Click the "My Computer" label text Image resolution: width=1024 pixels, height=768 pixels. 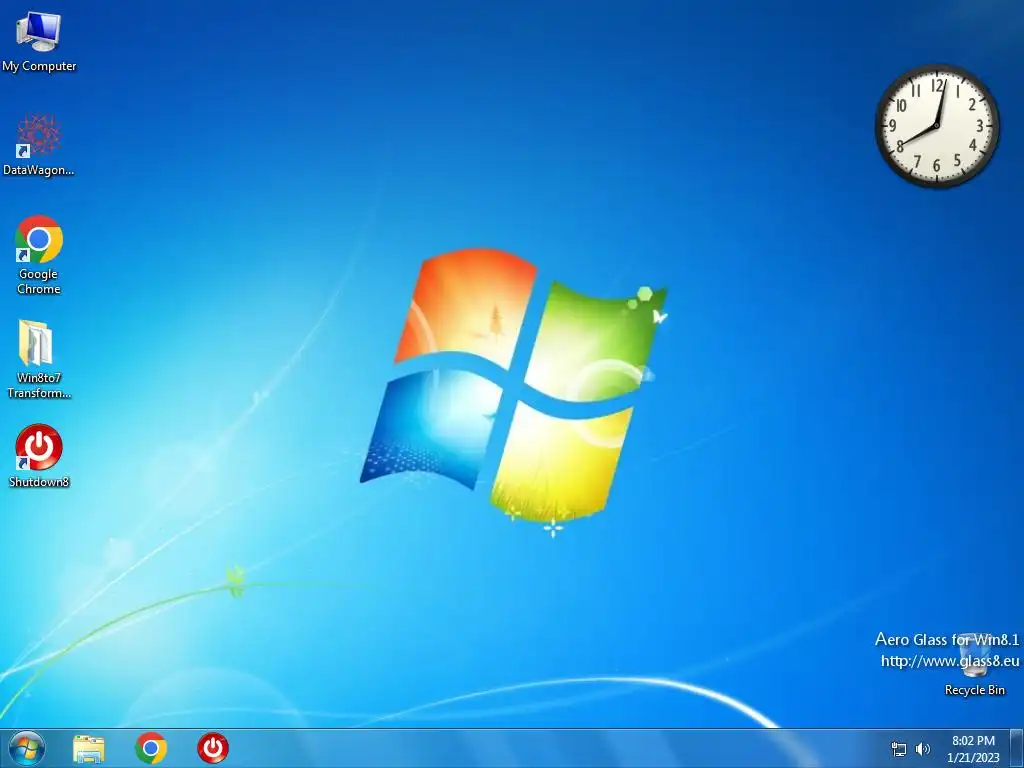pyautogui.click(x=39, y=66)
